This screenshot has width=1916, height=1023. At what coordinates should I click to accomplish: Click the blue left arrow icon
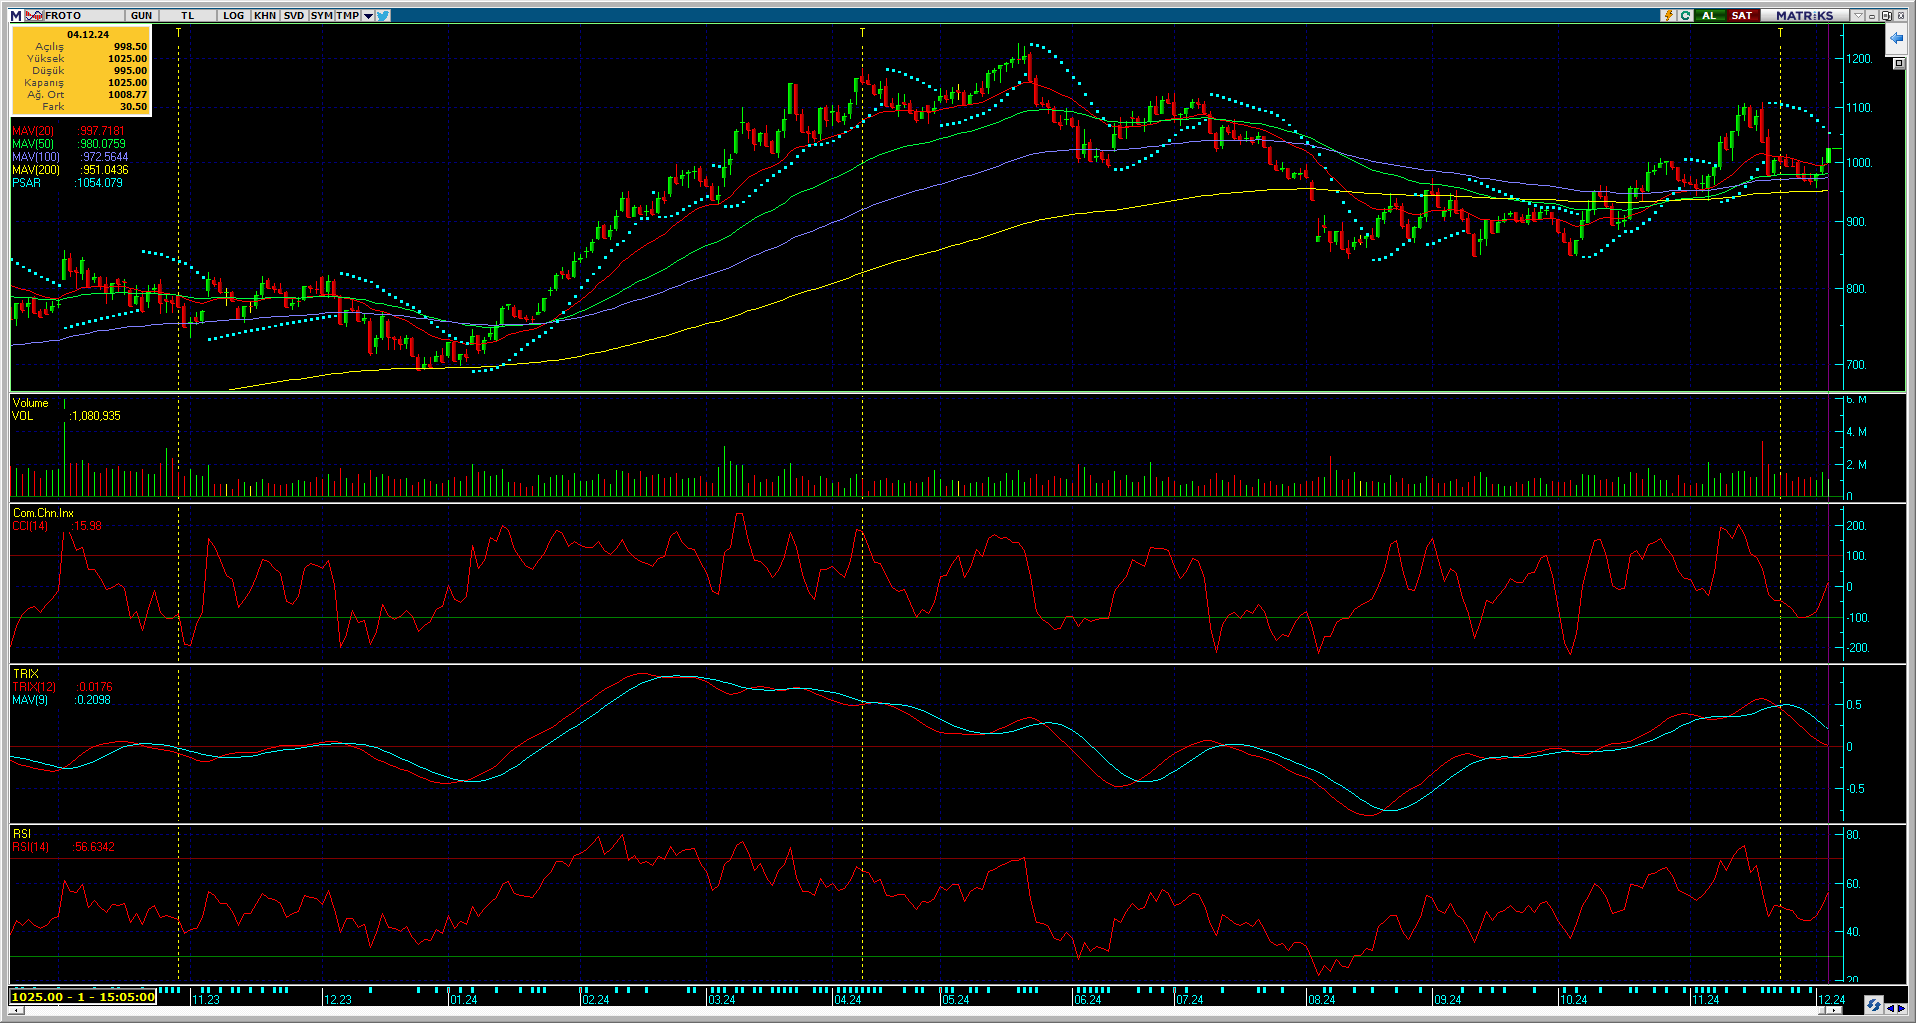point(1896,39)
